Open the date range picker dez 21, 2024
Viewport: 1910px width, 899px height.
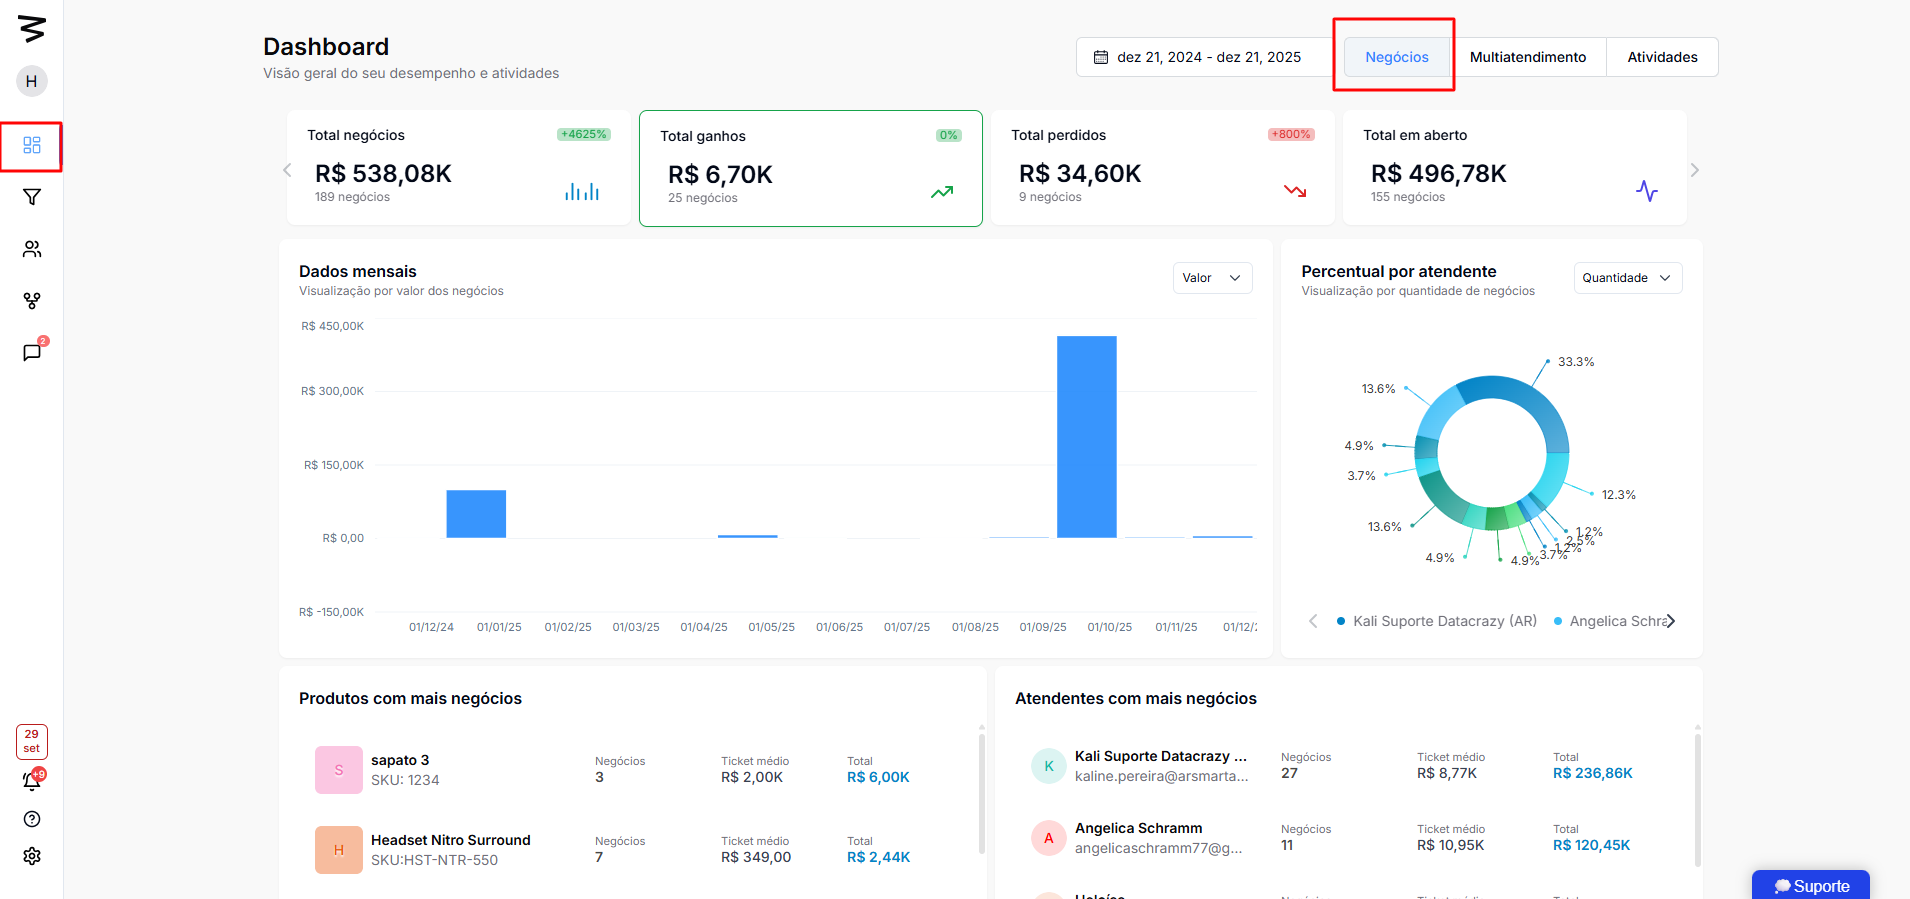point(1198,57)
